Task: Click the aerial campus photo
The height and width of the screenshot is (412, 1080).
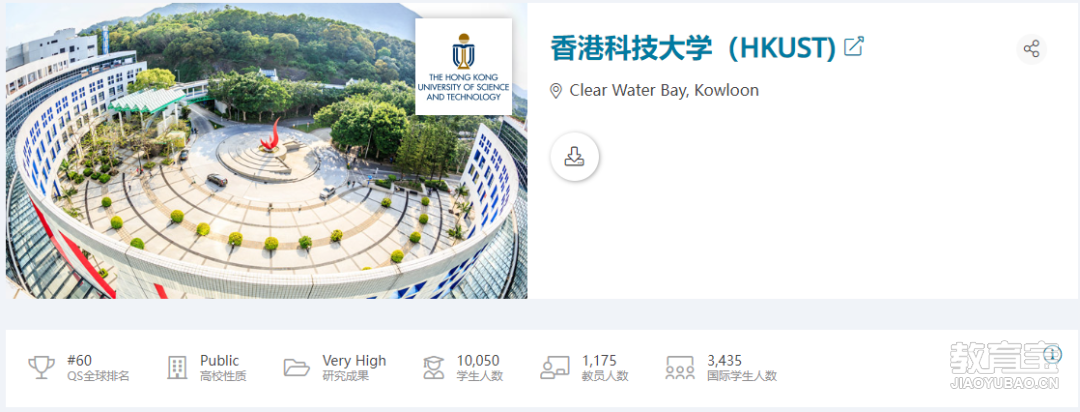Action: click(267, 151)
